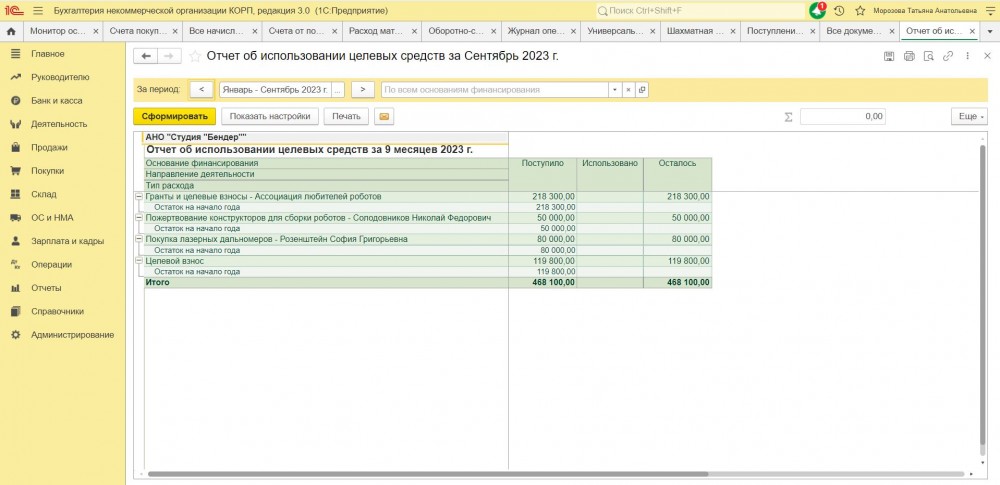The width and height of the screenshot is (1000, 485).
Task: Open the history clock icon
Action: coord(839,10)
